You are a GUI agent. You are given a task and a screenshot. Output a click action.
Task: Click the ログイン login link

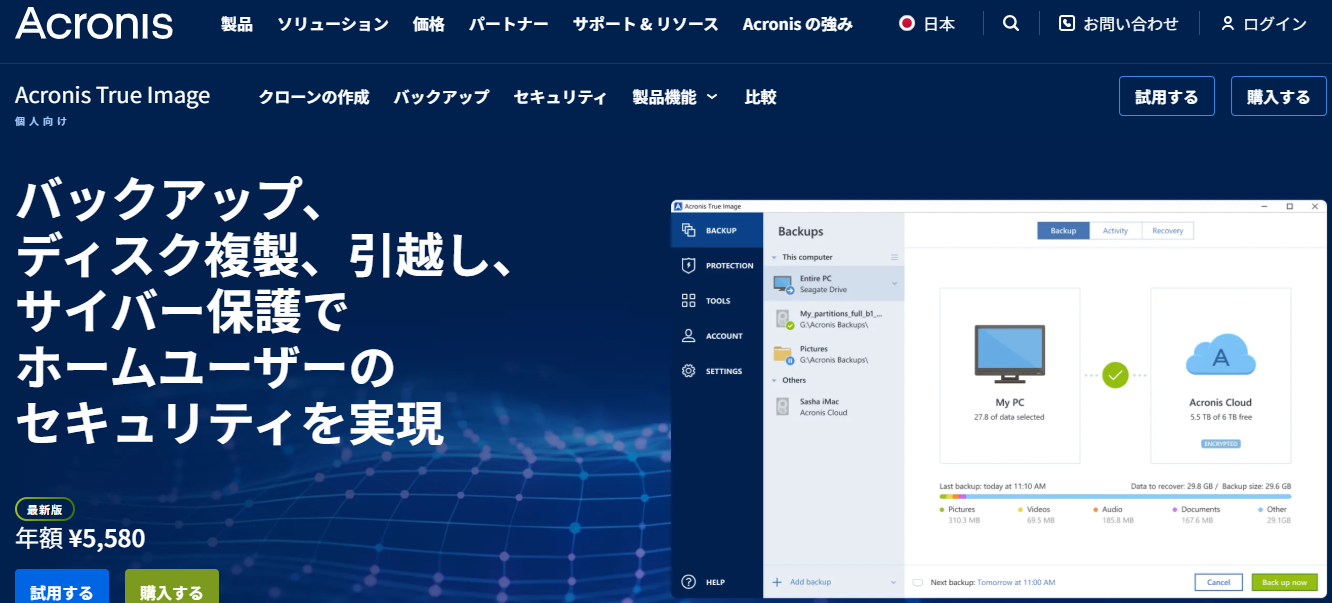1264,24
